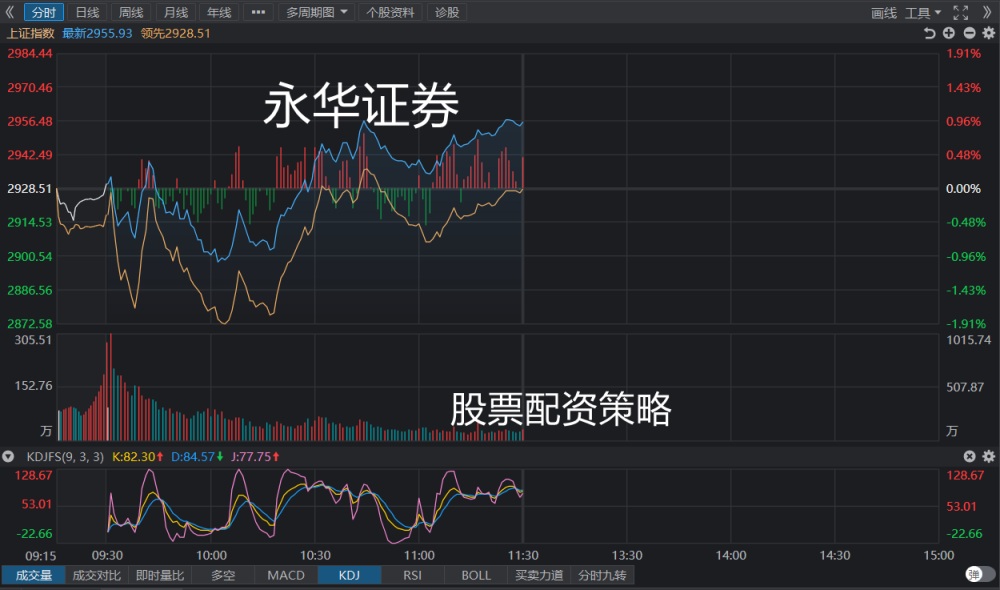
Task: Open the 工具 dropdown menu
Action: tap(923, 13)
